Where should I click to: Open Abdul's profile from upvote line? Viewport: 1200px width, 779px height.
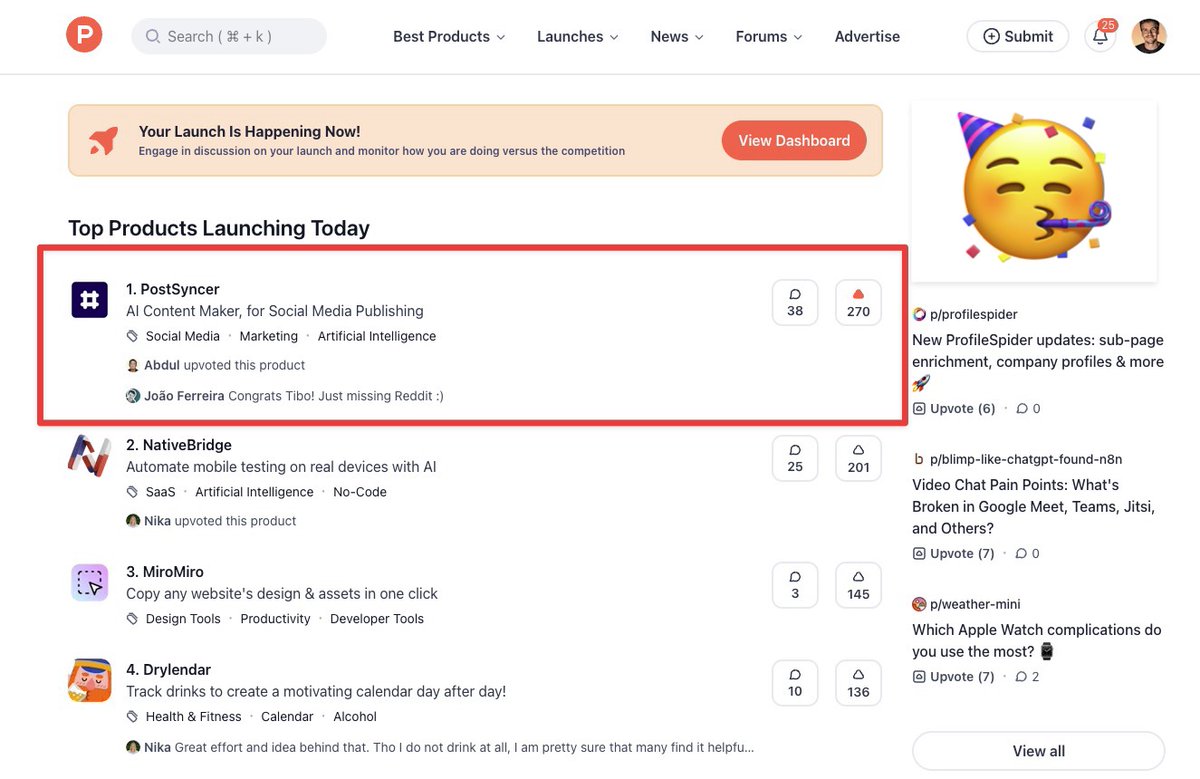(x=162, y=365)
